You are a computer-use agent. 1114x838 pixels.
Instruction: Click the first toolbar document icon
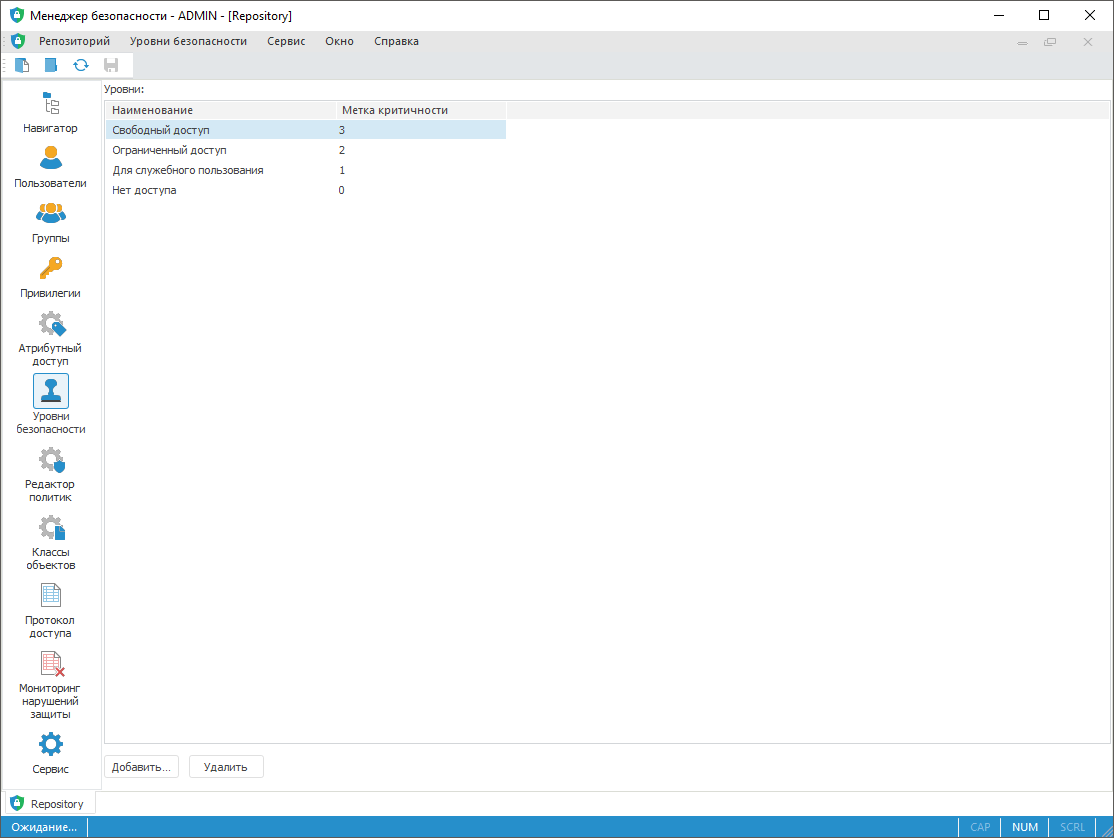click(x=22, y=65)
